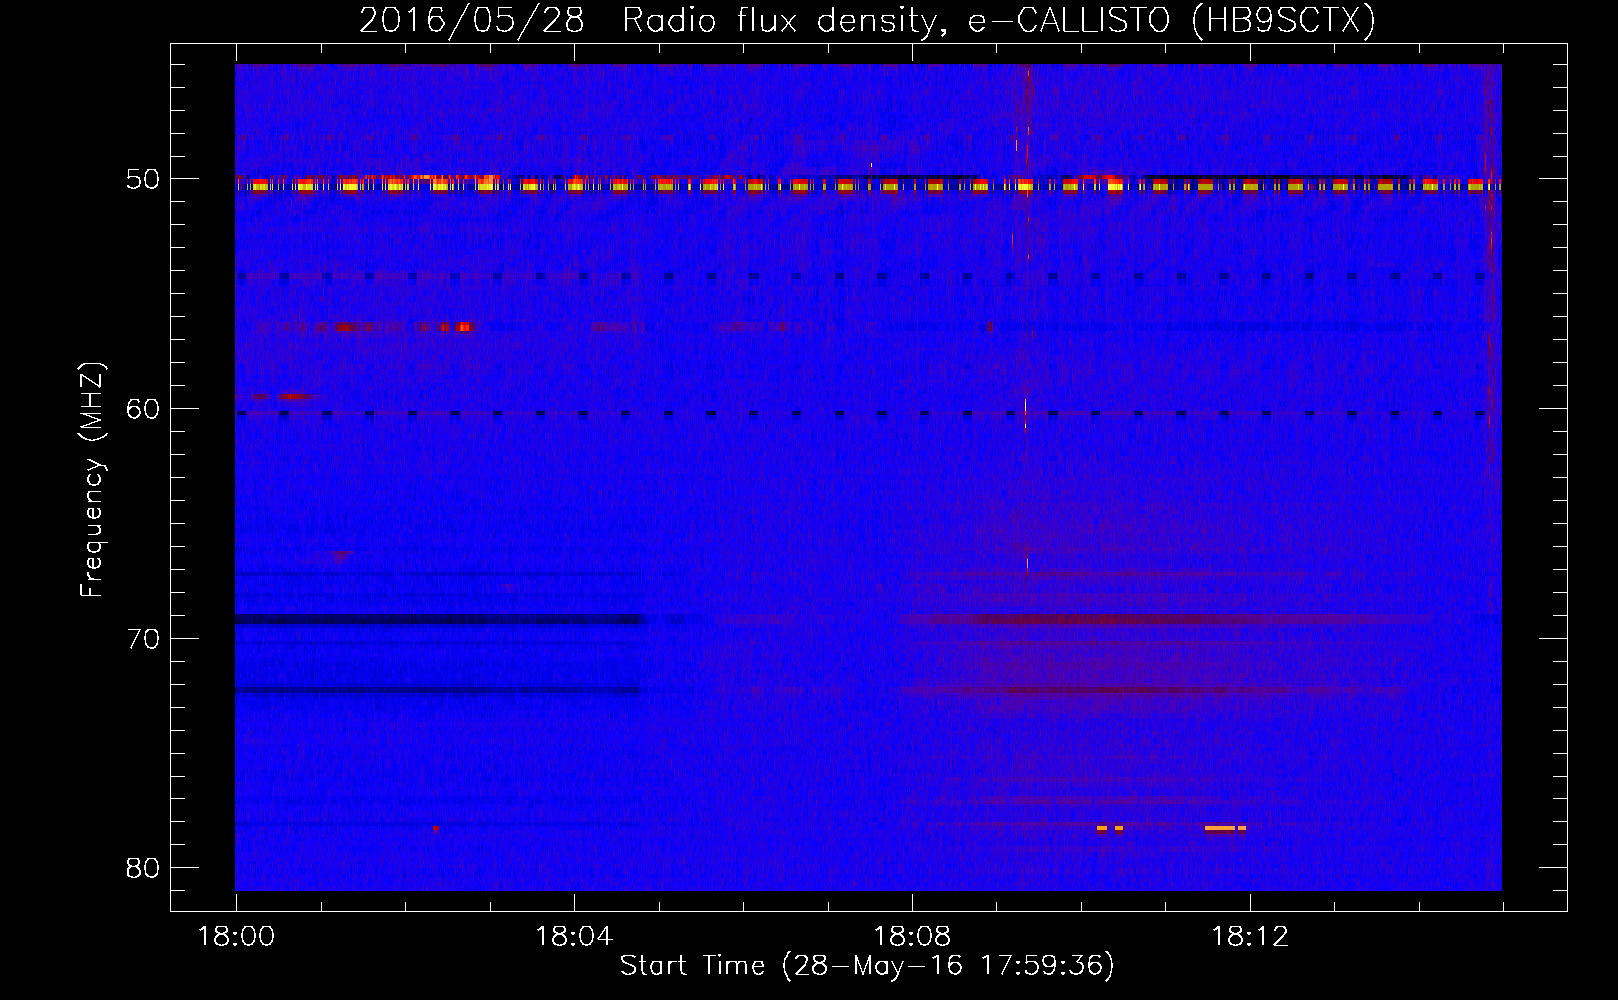The image size is (1618, 1000).
Task: Click the 70 frequency tick label
Action: (x=143, y=638)
